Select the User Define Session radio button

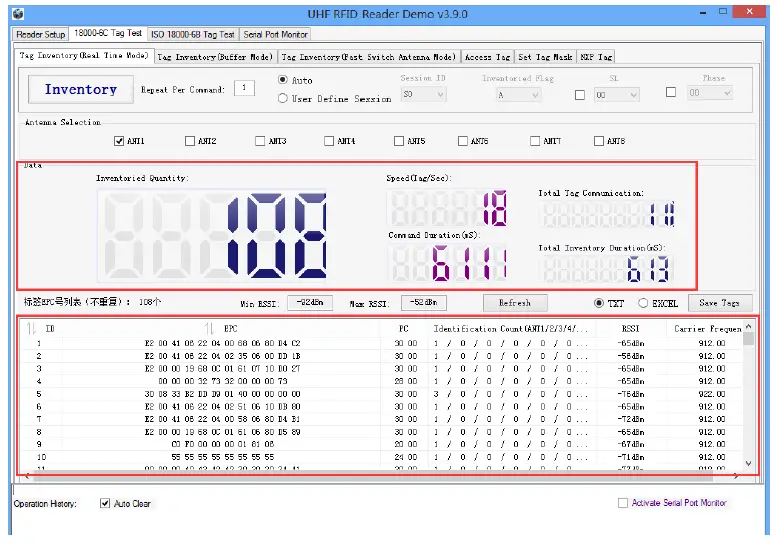pyautogui.click(x=283, y=98)
